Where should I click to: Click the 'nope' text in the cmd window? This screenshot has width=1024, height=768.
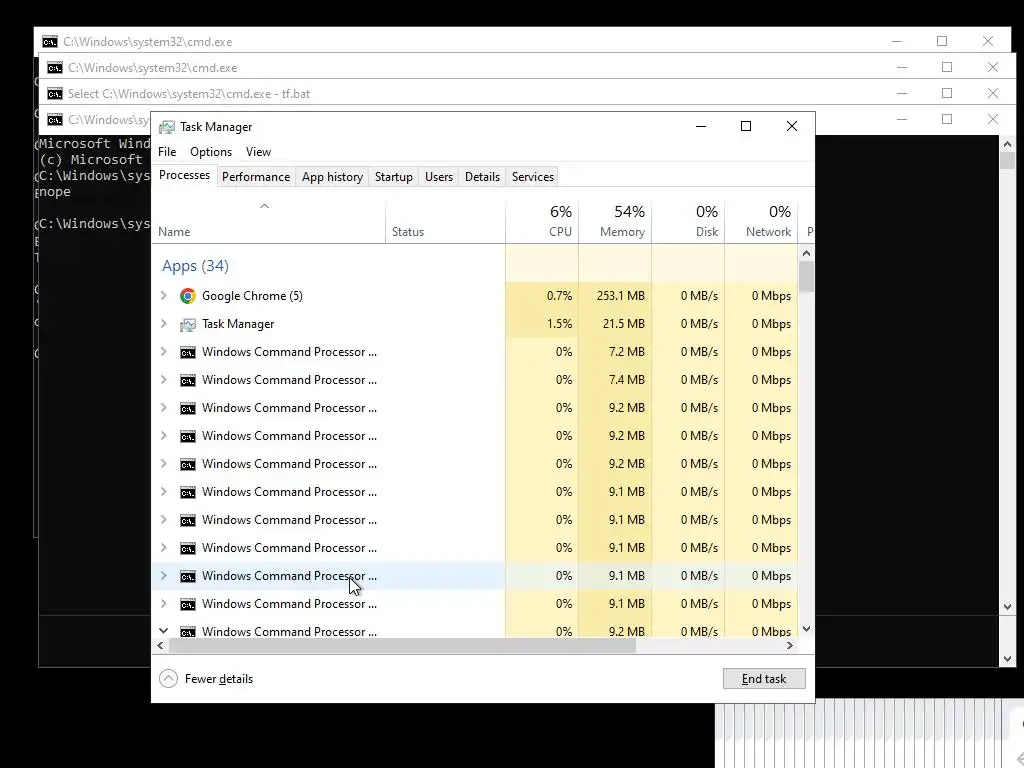[55, 192]
